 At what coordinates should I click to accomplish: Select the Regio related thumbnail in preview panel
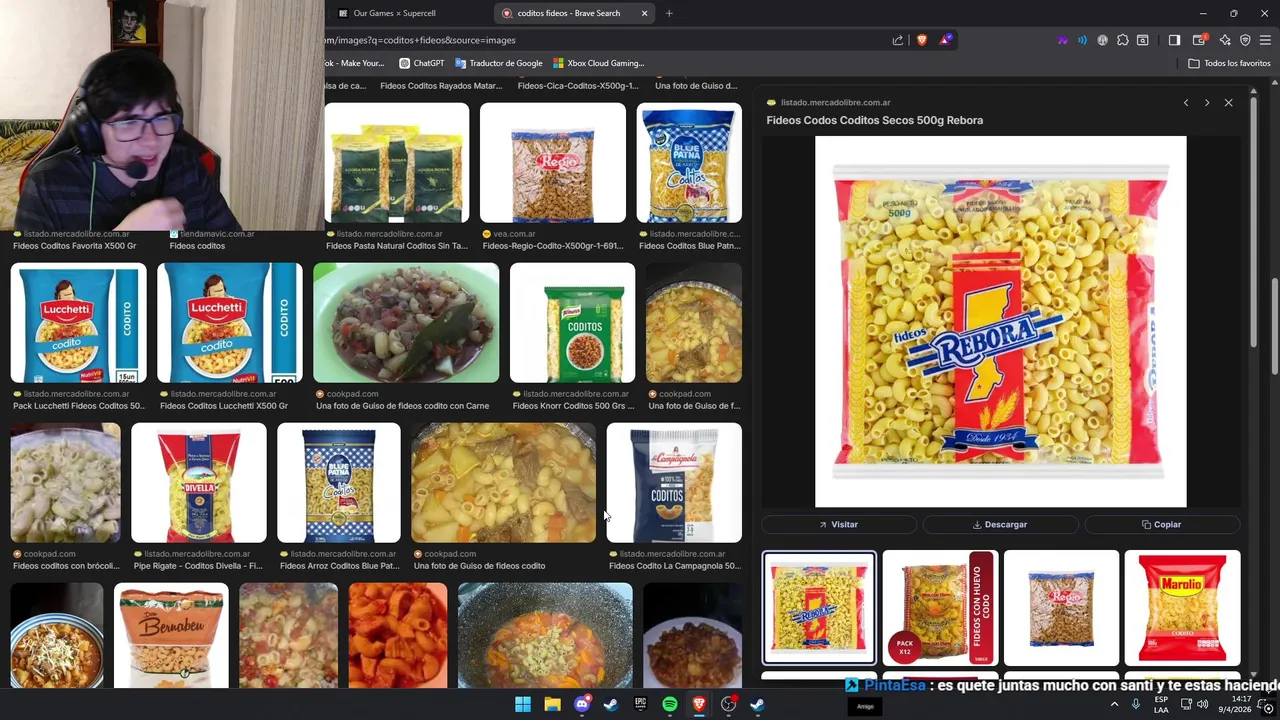pyautogui.click(x=1061, y=608)
